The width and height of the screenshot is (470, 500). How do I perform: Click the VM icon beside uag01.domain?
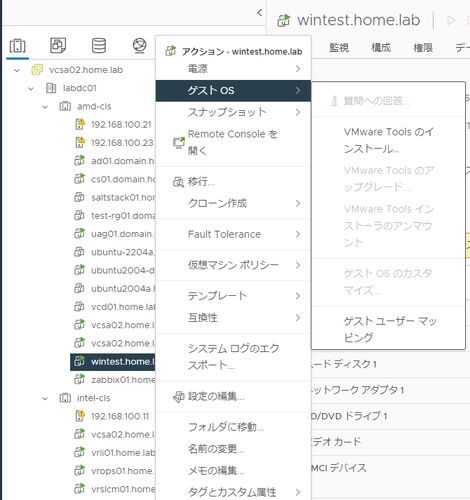point(79,234)
